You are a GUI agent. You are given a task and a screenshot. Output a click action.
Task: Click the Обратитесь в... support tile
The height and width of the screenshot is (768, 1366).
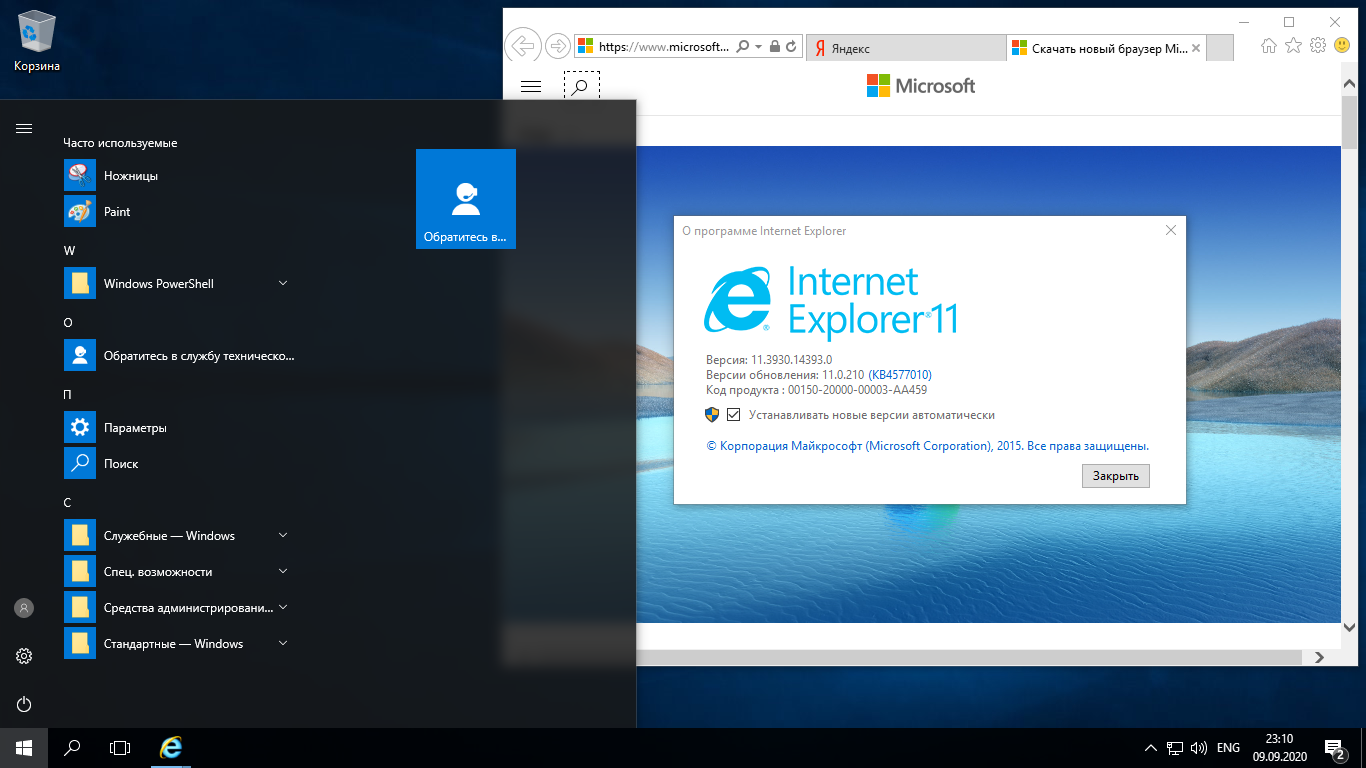tap(465, 199)
